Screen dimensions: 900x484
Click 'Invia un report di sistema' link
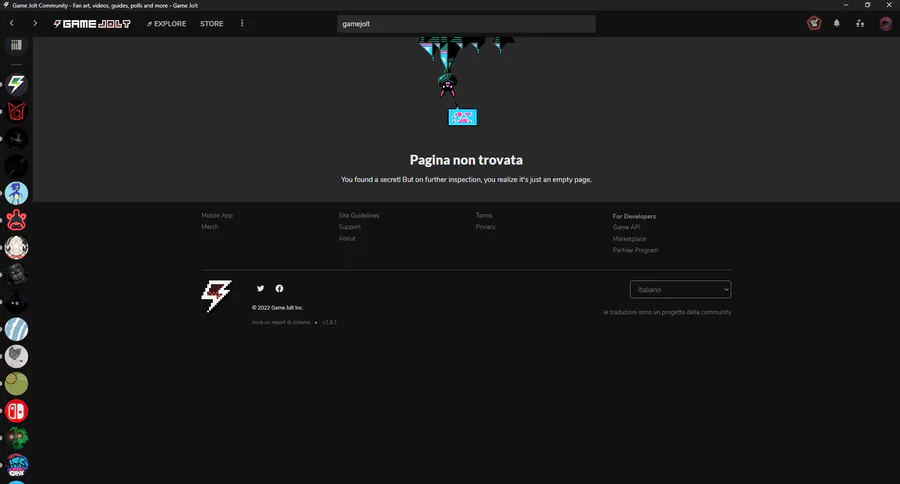[281, 322]
